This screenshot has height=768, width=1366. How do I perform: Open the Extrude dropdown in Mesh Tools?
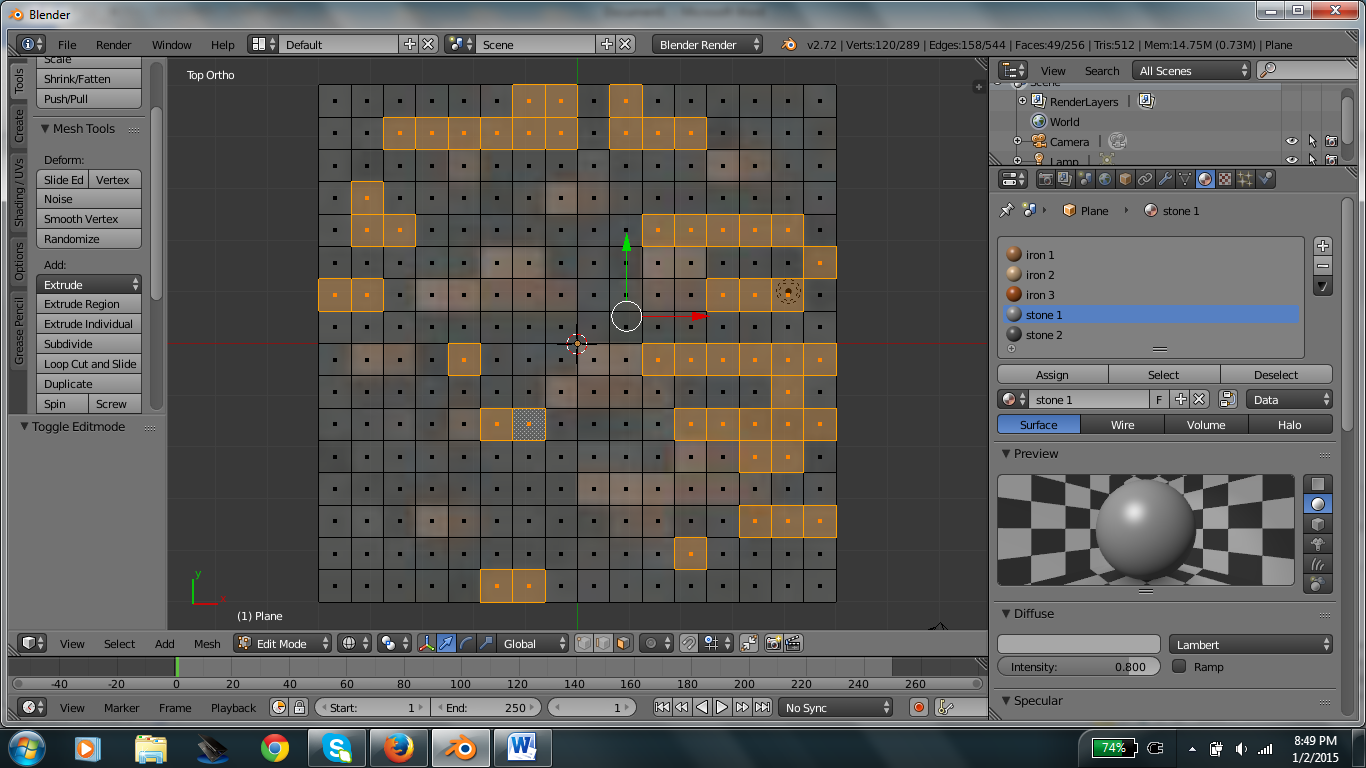tap(89, 284)
